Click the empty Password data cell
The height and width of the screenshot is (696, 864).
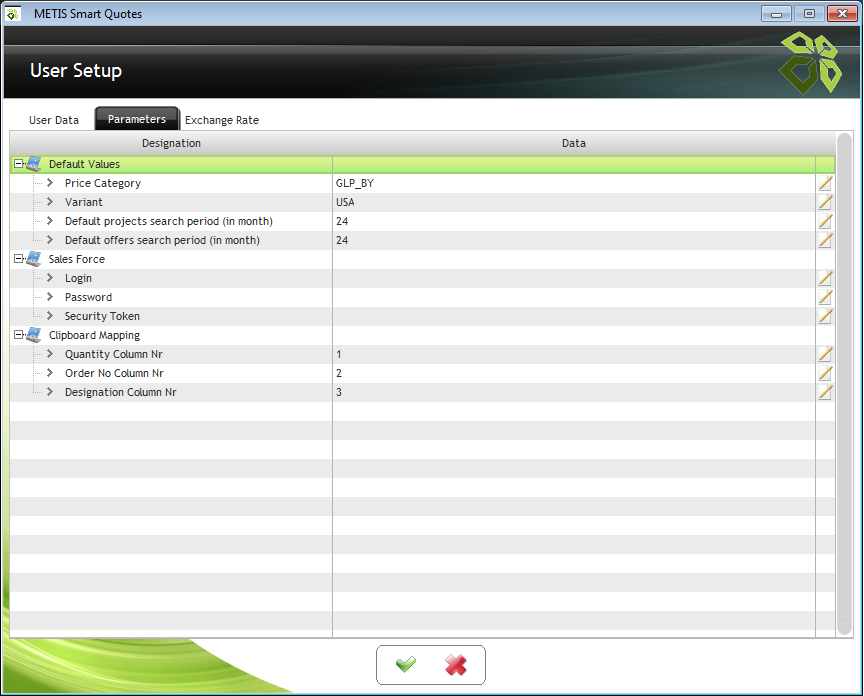click(x=574, y=297)
